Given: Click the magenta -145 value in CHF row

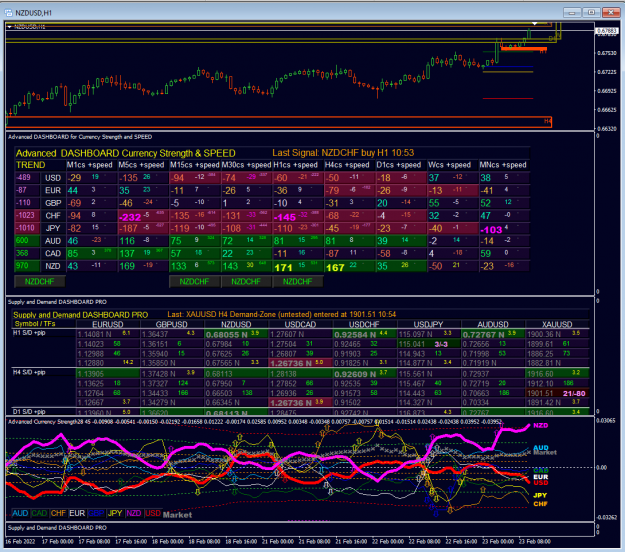Looking at the screenshot, I should 285,217.
